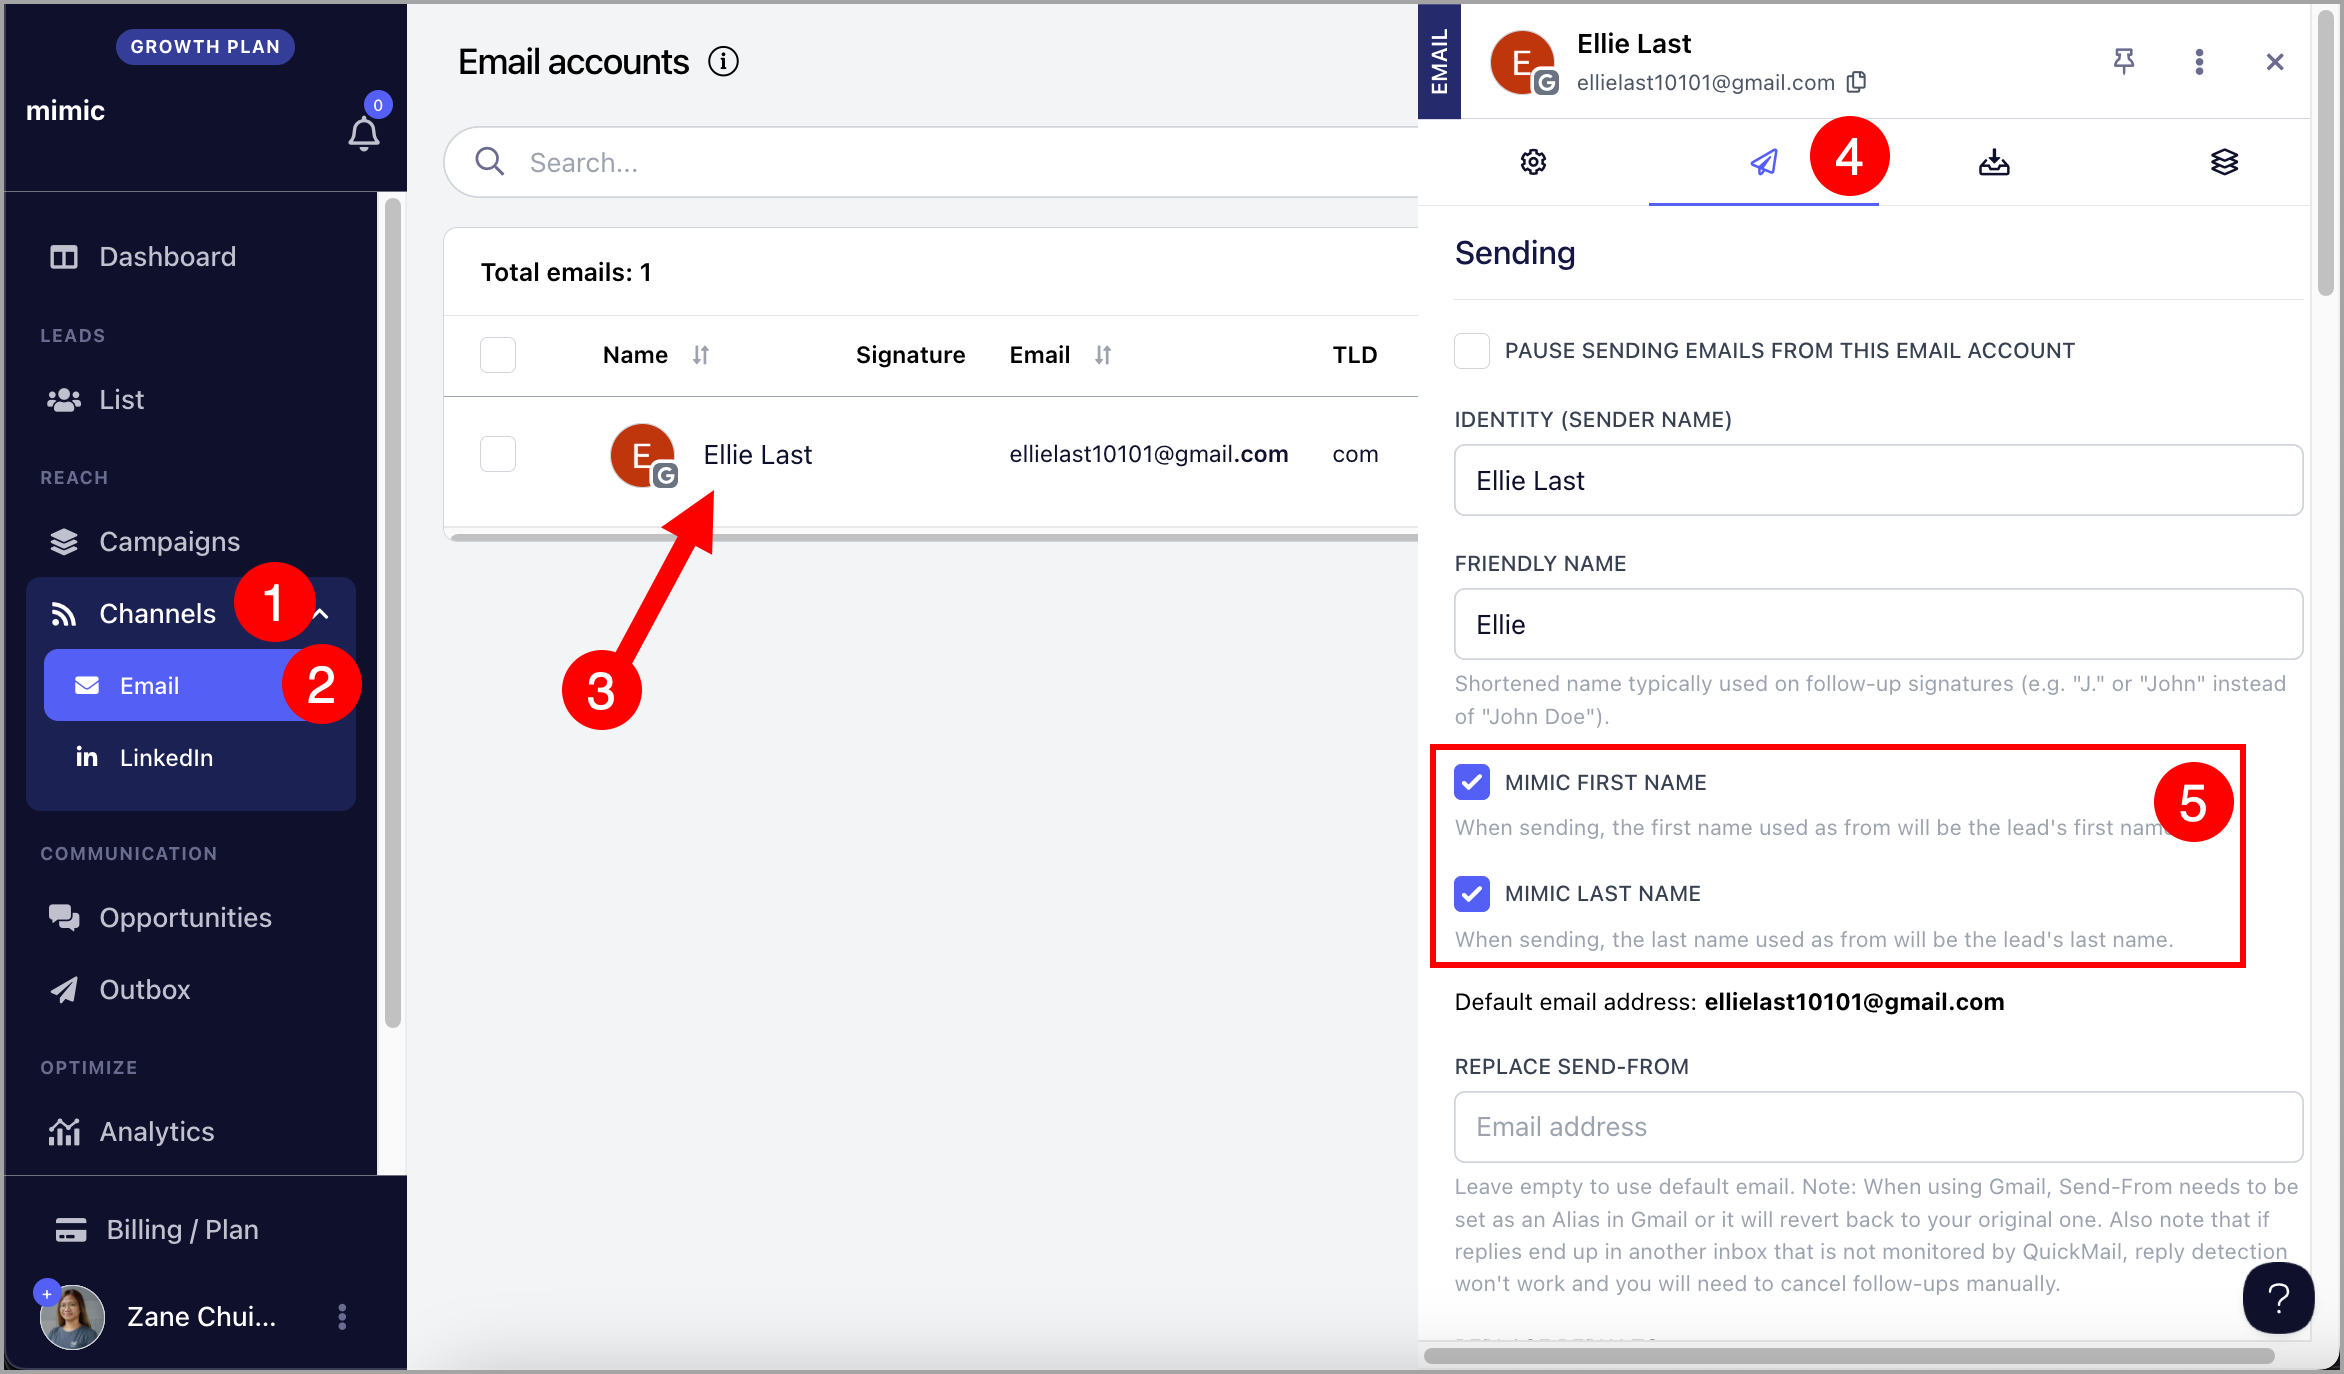Open Campaigns in the sidebar

169,542
